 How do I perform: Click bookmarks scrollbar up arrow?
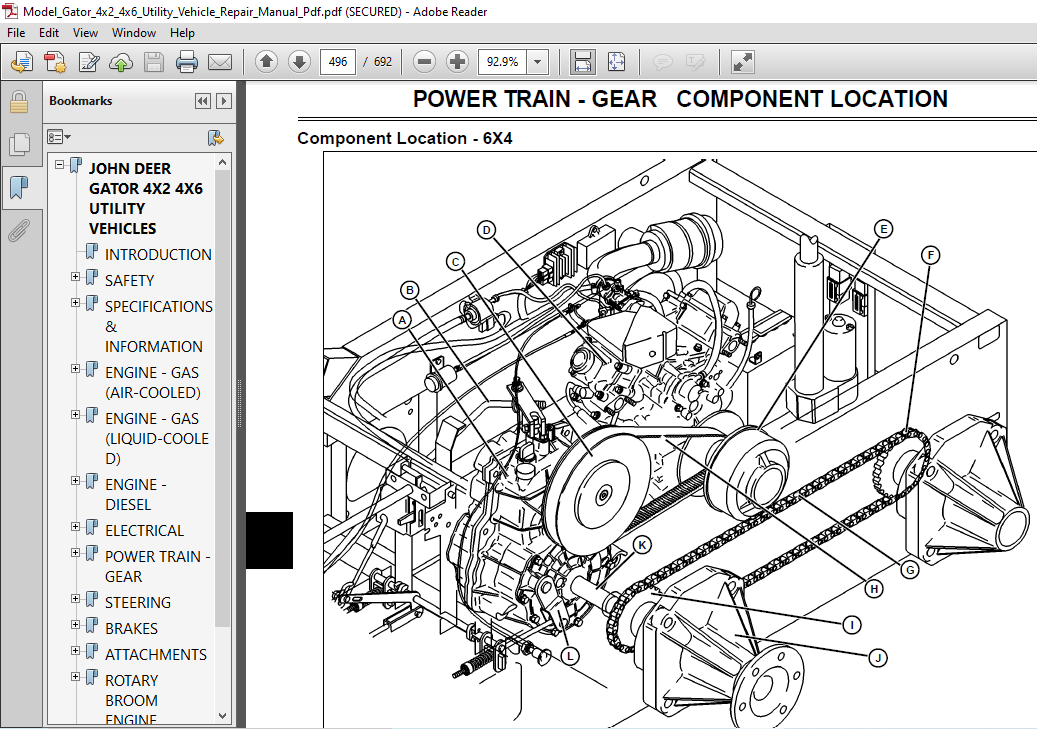(x=223, y=162)
